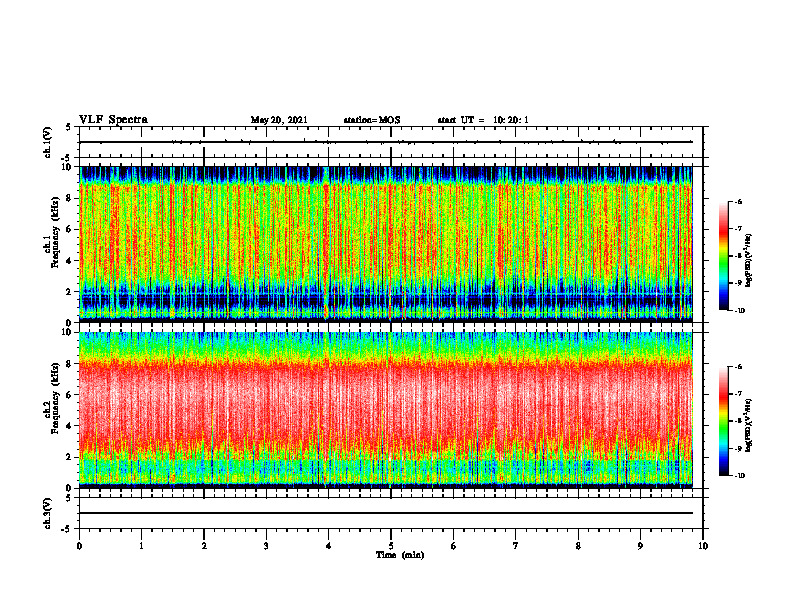
Task: Click the "3" tick label on the Time axis
Action: click(266, 546)
